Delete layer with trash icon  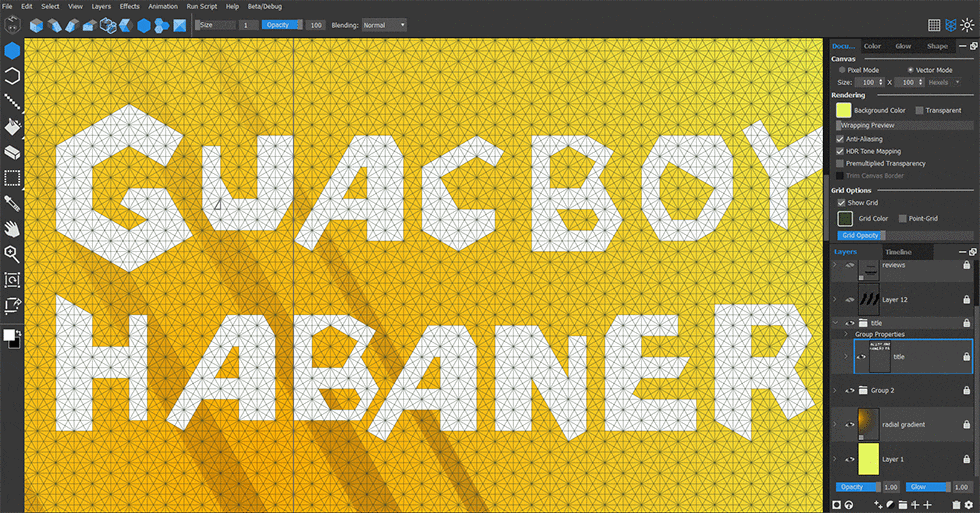coord(955,505)
